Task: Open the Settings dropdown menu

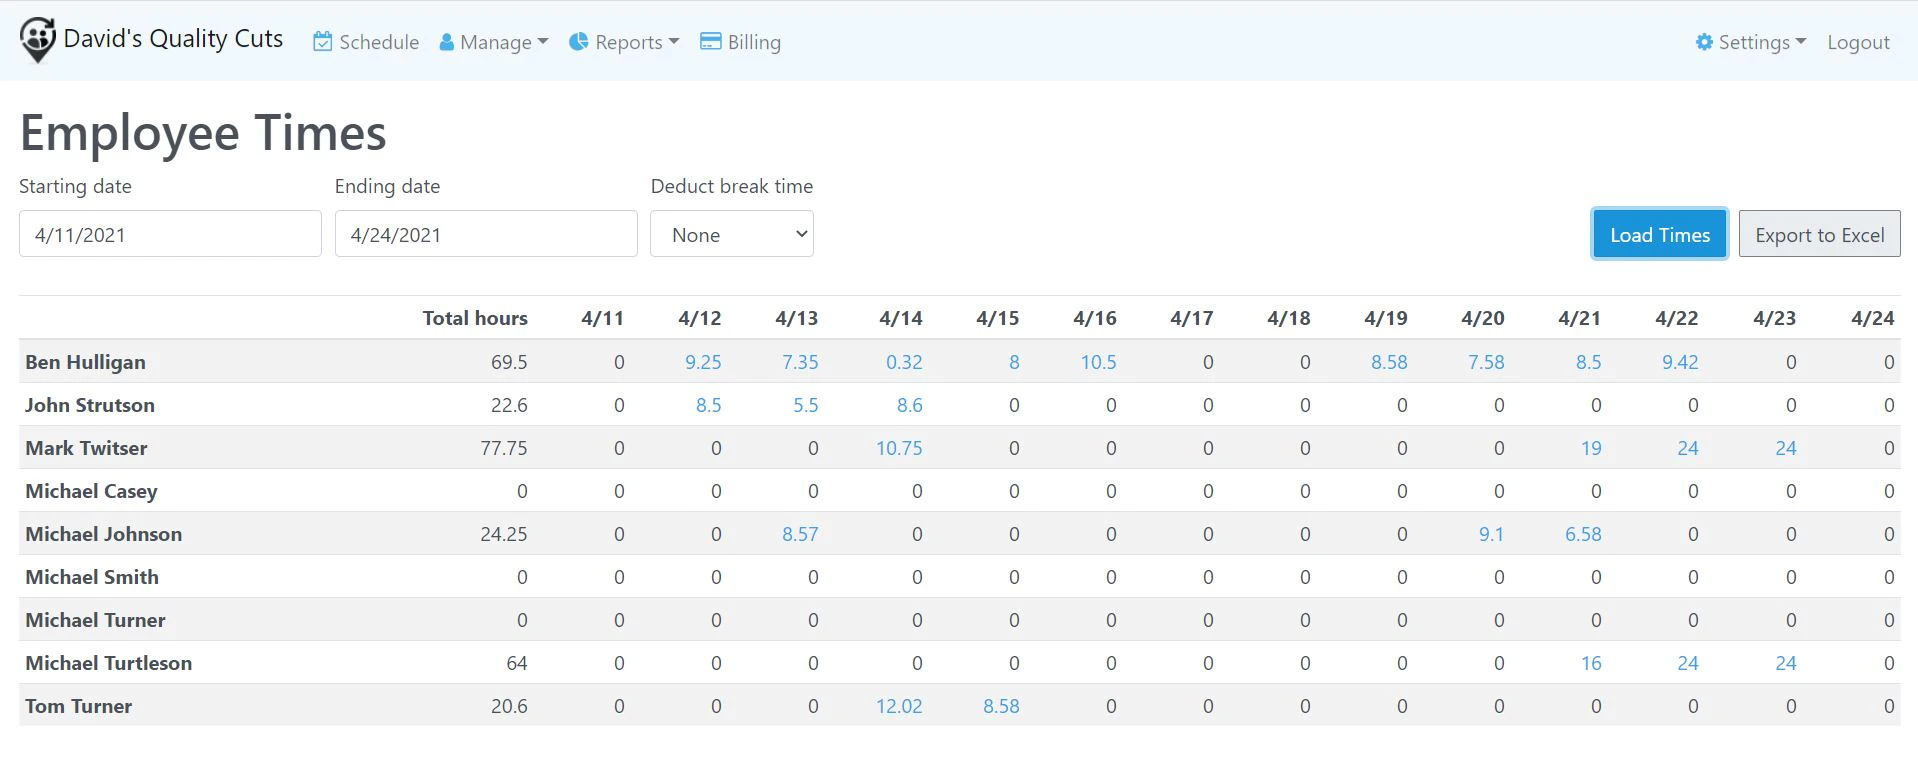Action: tap(1751, 42)
